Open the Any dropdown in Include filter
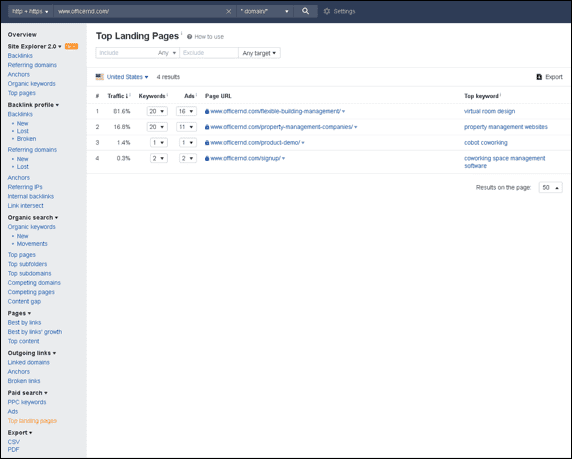The width and height of the screenshot is (572, 459). click(x=167, y=53)
